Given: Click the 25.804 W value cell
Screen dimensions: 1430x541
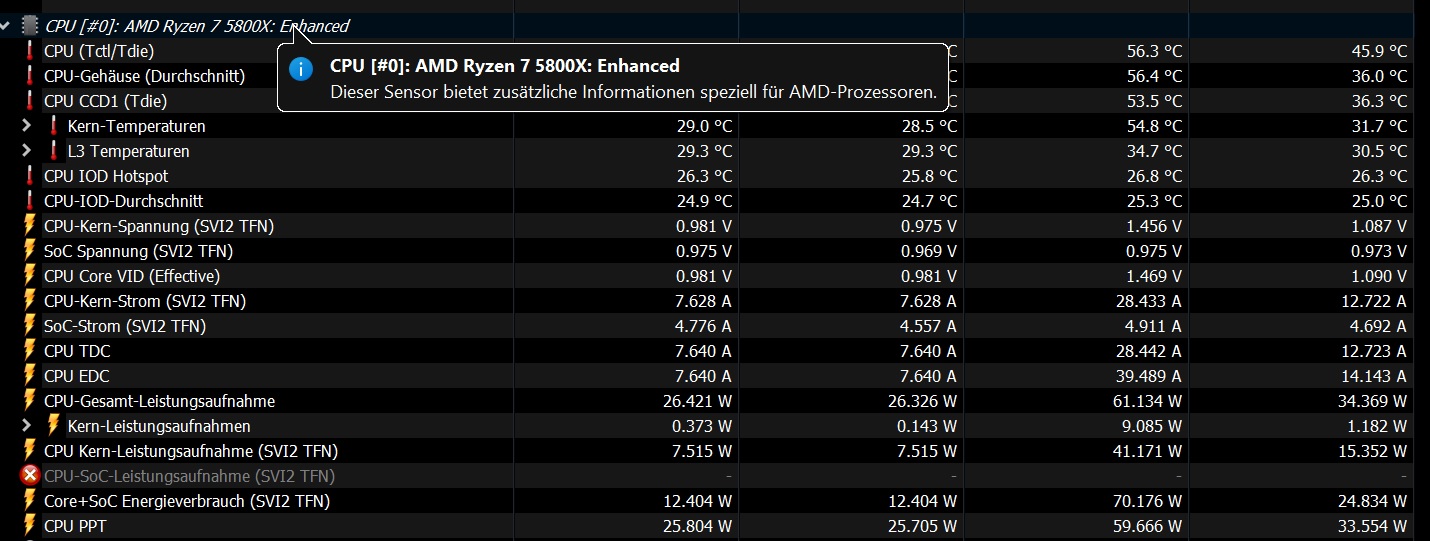Looking at the screenshot, I should 695,526.
